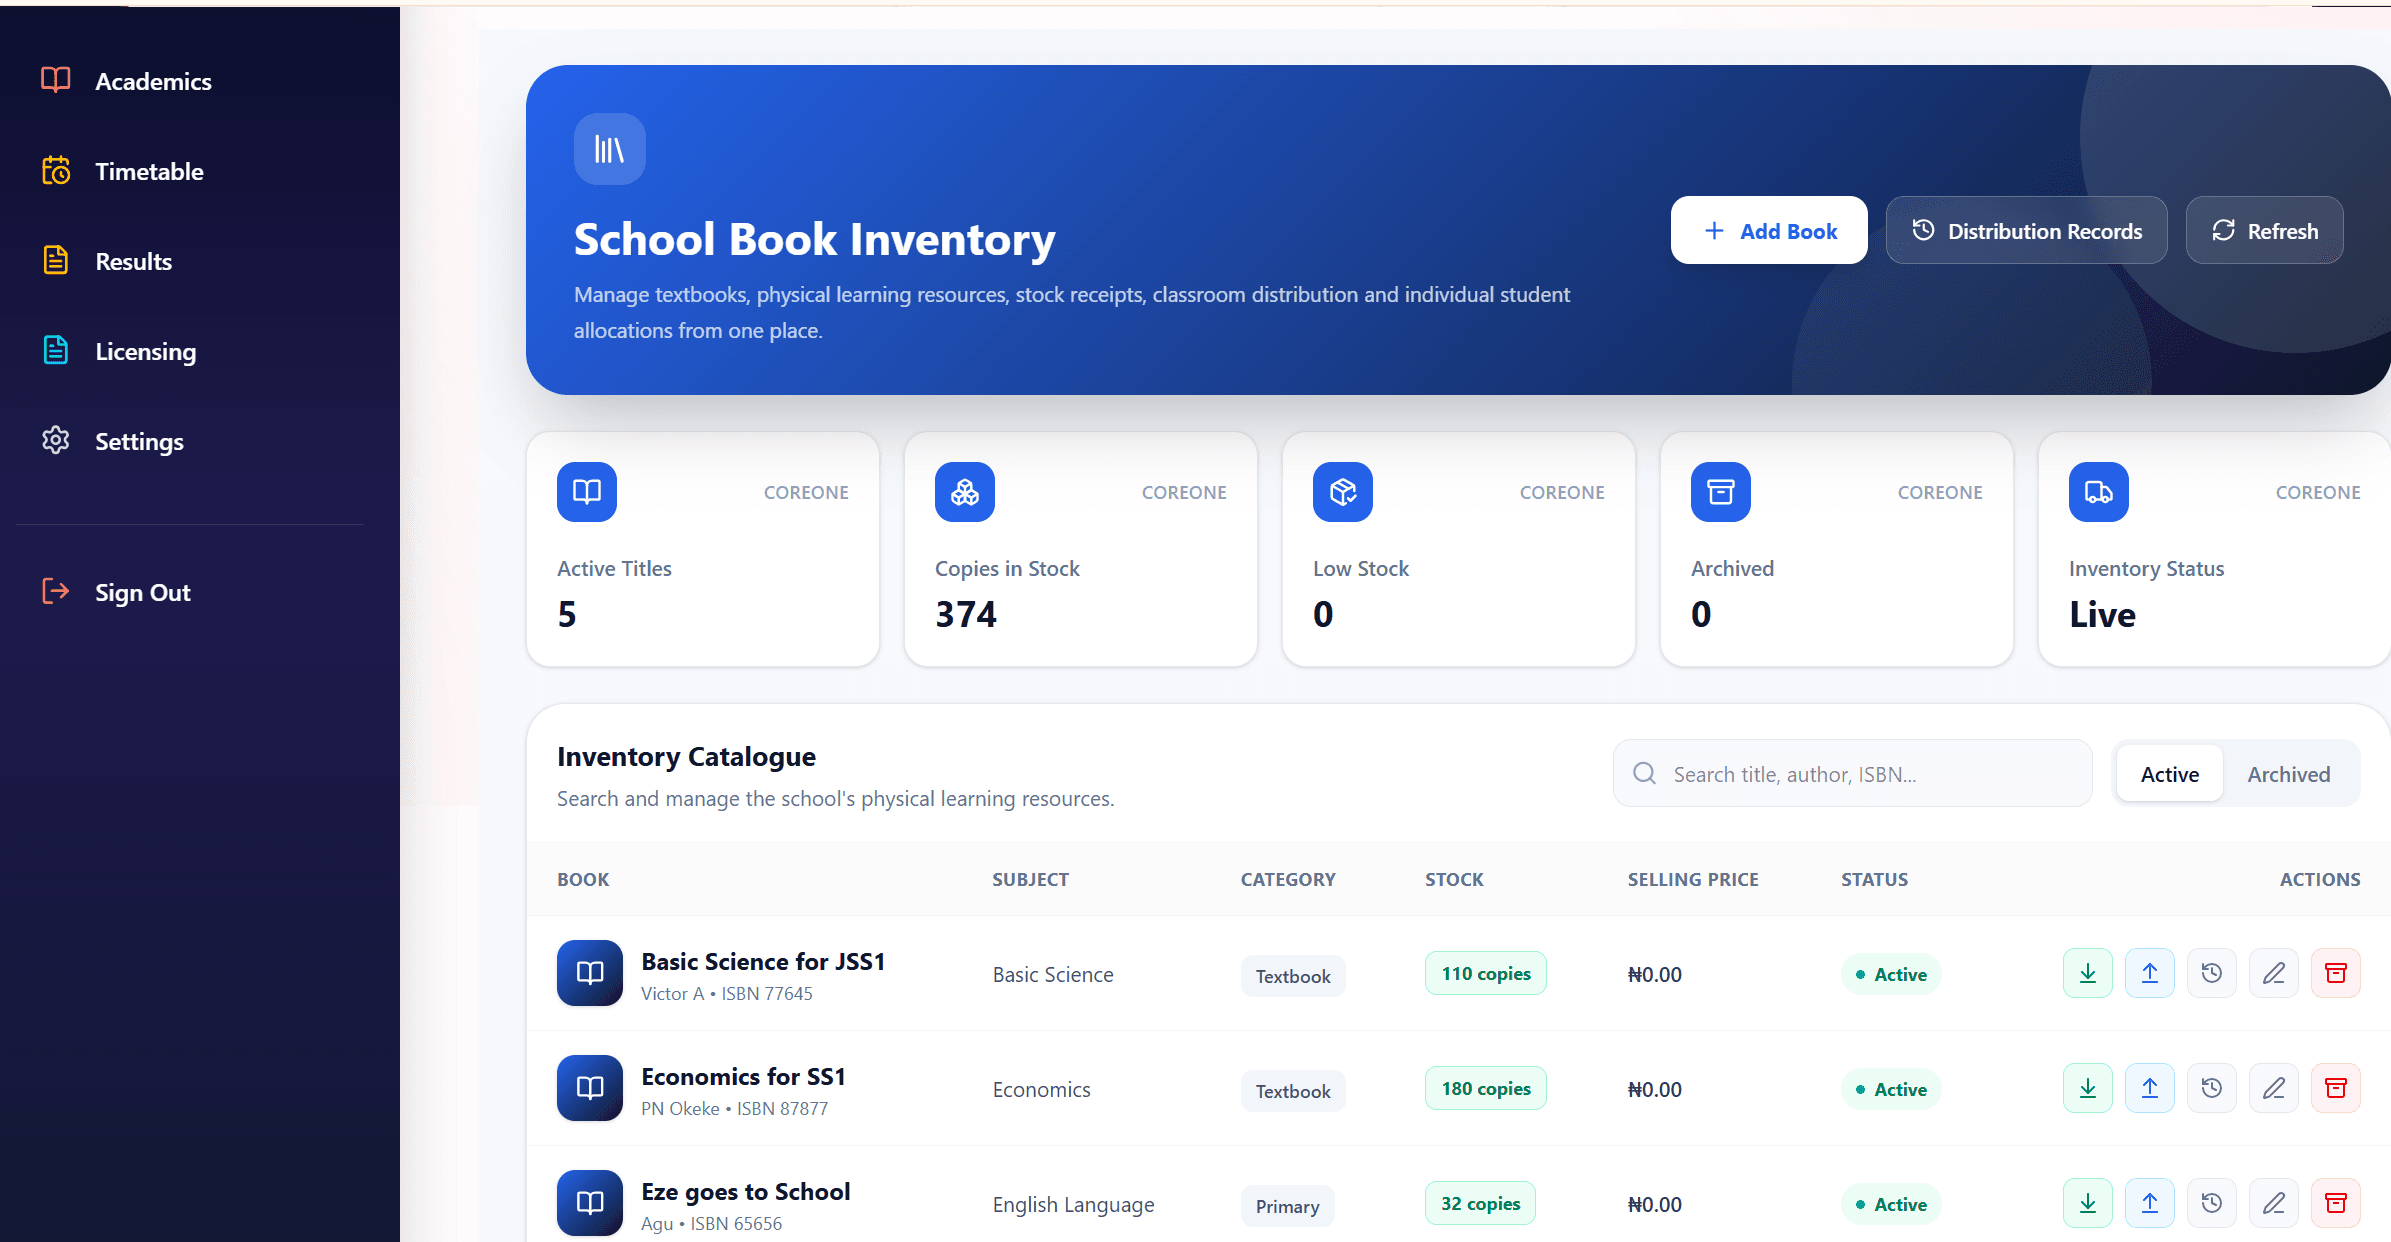This screenshot has height=1242, width=2391.
Task: Click the 180 copies stock badge
Action: 1486,1088
